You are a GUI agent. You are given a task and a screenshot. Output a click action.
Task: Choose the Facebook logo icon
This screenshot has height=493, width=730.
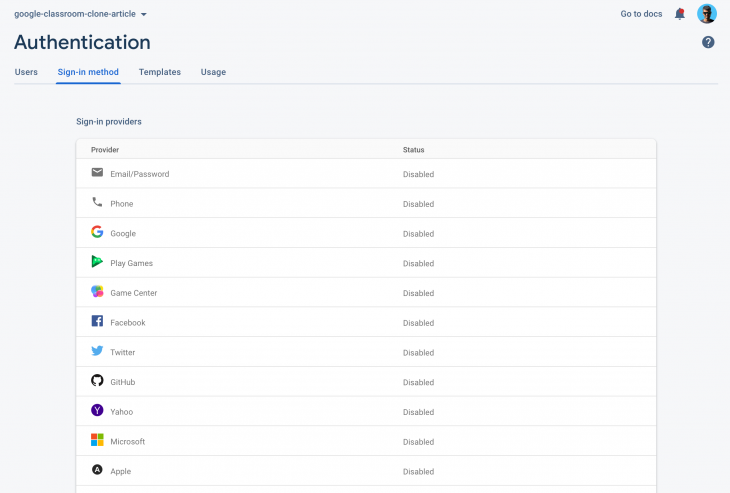click(x=97, y=321)
